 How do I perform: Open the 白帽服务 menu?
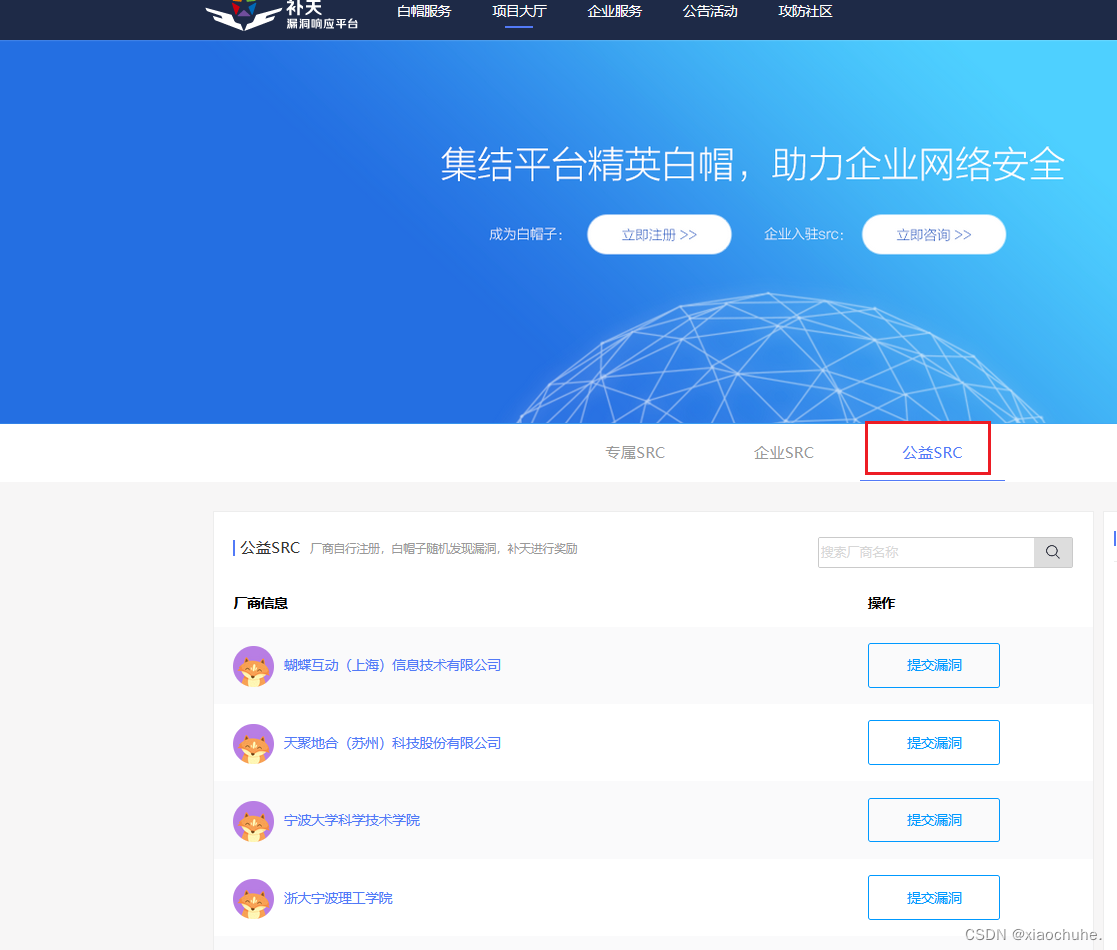tap(424, 11)
